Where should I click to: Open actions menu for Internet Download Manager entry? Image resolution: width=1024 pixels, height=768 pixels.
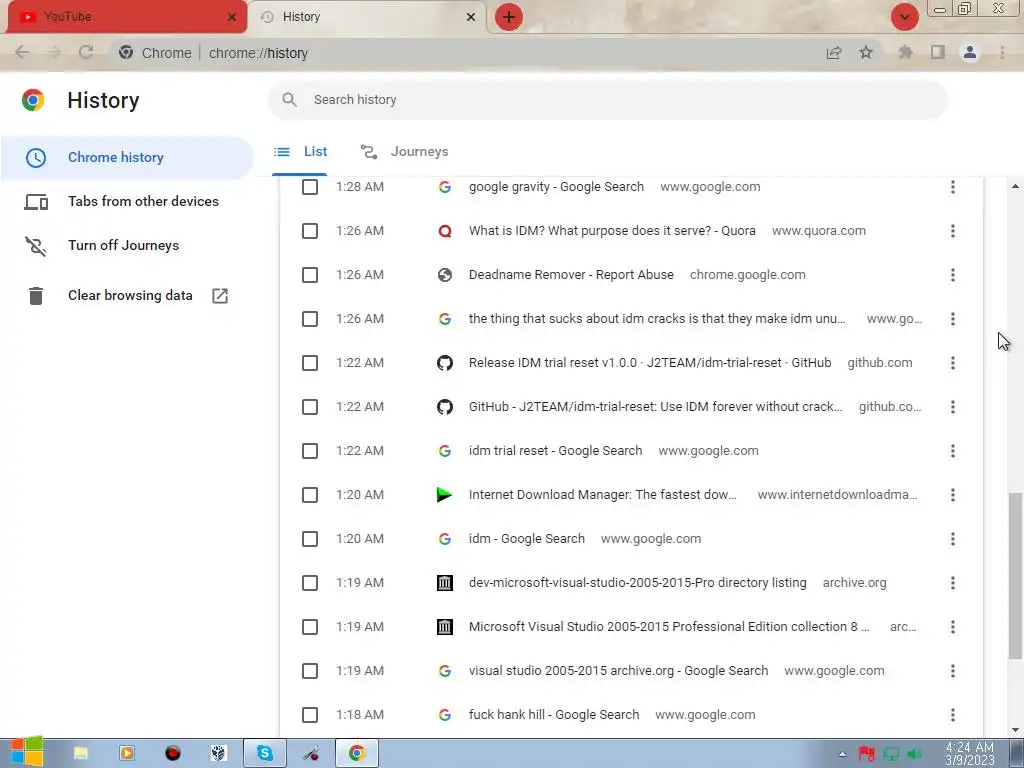coord(953,495)
